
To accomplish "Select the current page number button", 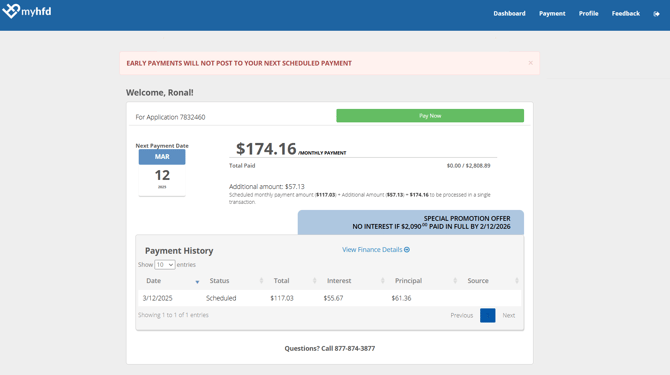I will point(488,316).
